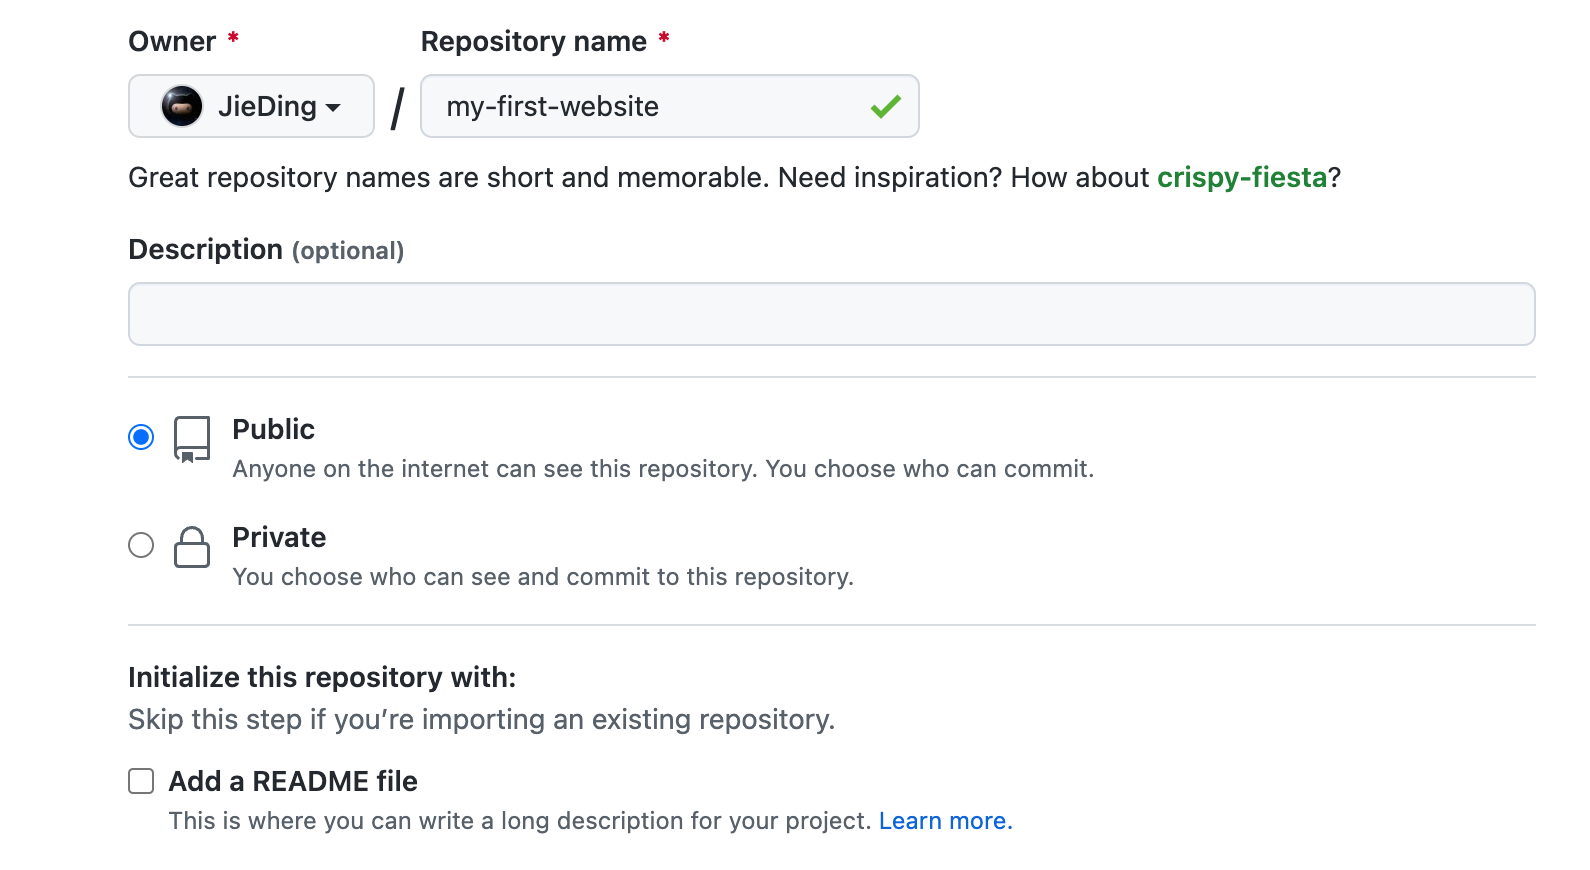1590x870 pixels.
Task: Click the Initialize this repository with heading
Action: pyautogui.click(x=322, y=677)
